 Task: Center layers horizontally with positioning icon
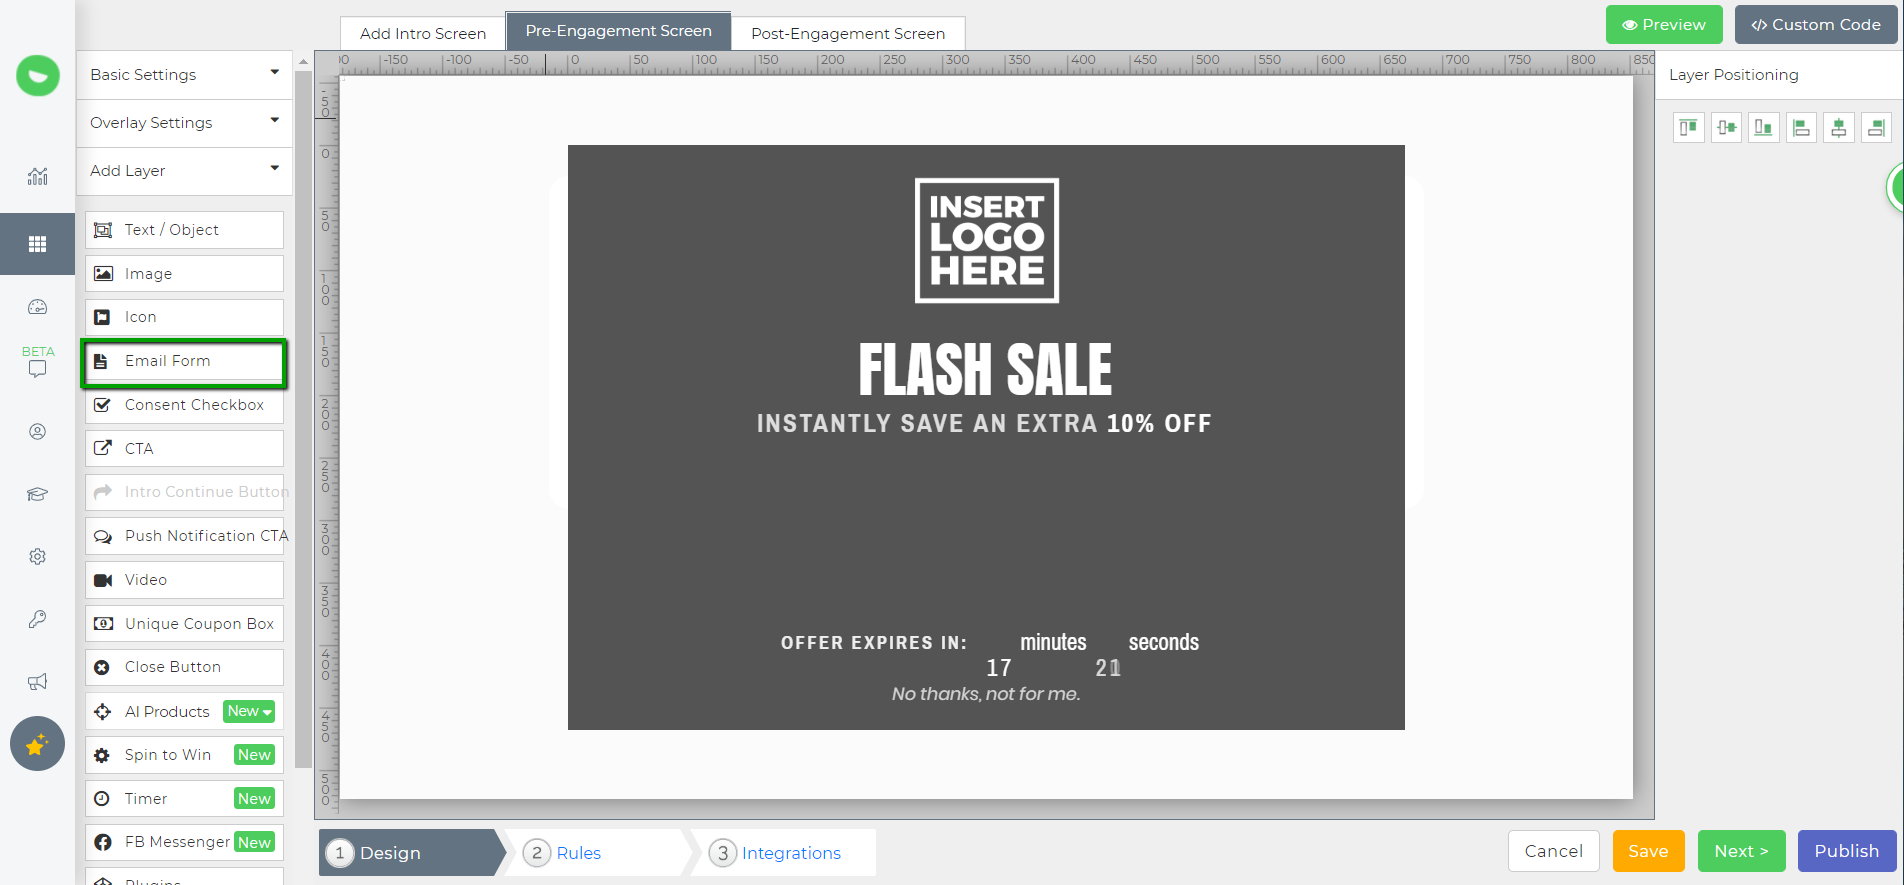1838,128
